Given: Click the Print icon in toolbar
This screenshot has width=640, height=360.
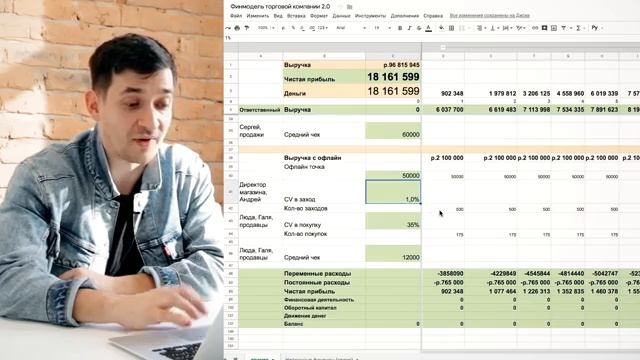Looking at the screenshot, I should tap(237, 28).
